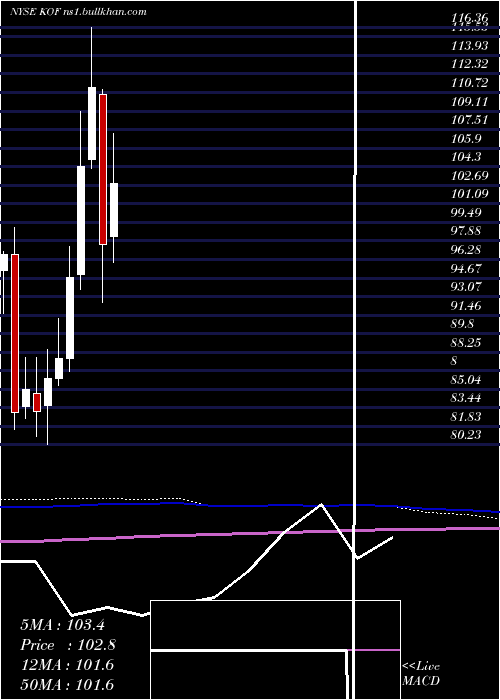Click the 101.09 price axis label
Viewport: 500px width, 700px height.
[x=469, y=194]
